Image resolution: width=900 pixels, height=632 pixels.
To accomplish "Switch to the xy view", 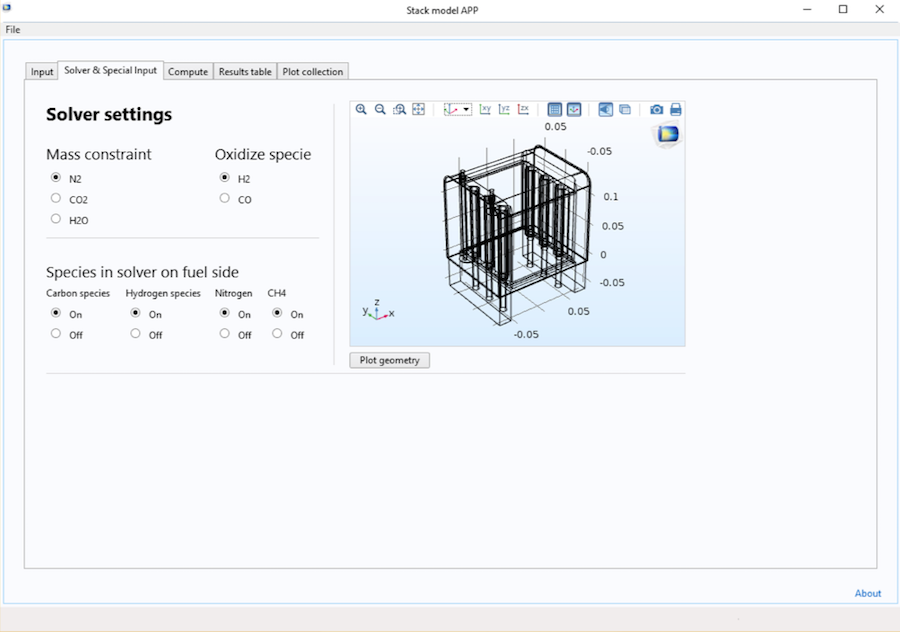I will click(485, 109).
